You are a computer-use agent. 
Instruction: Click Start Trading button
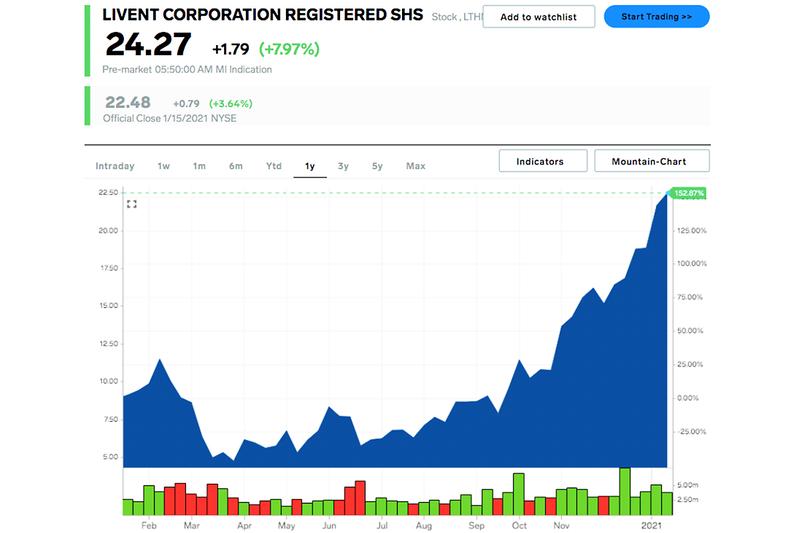click(x=657, y=17)
